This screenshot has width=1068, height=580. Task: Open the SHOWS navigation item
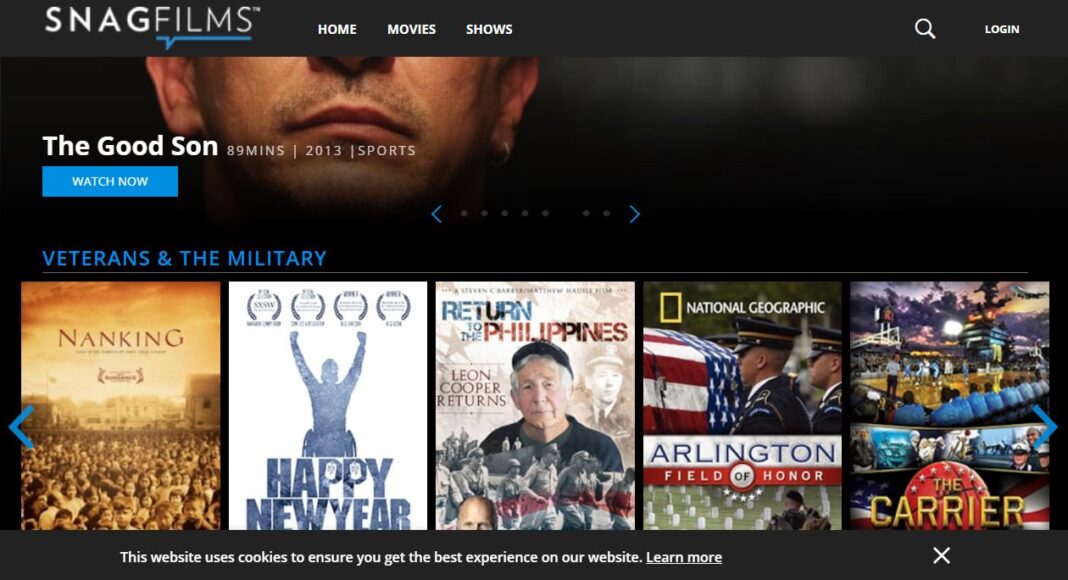tap(489, 29)
